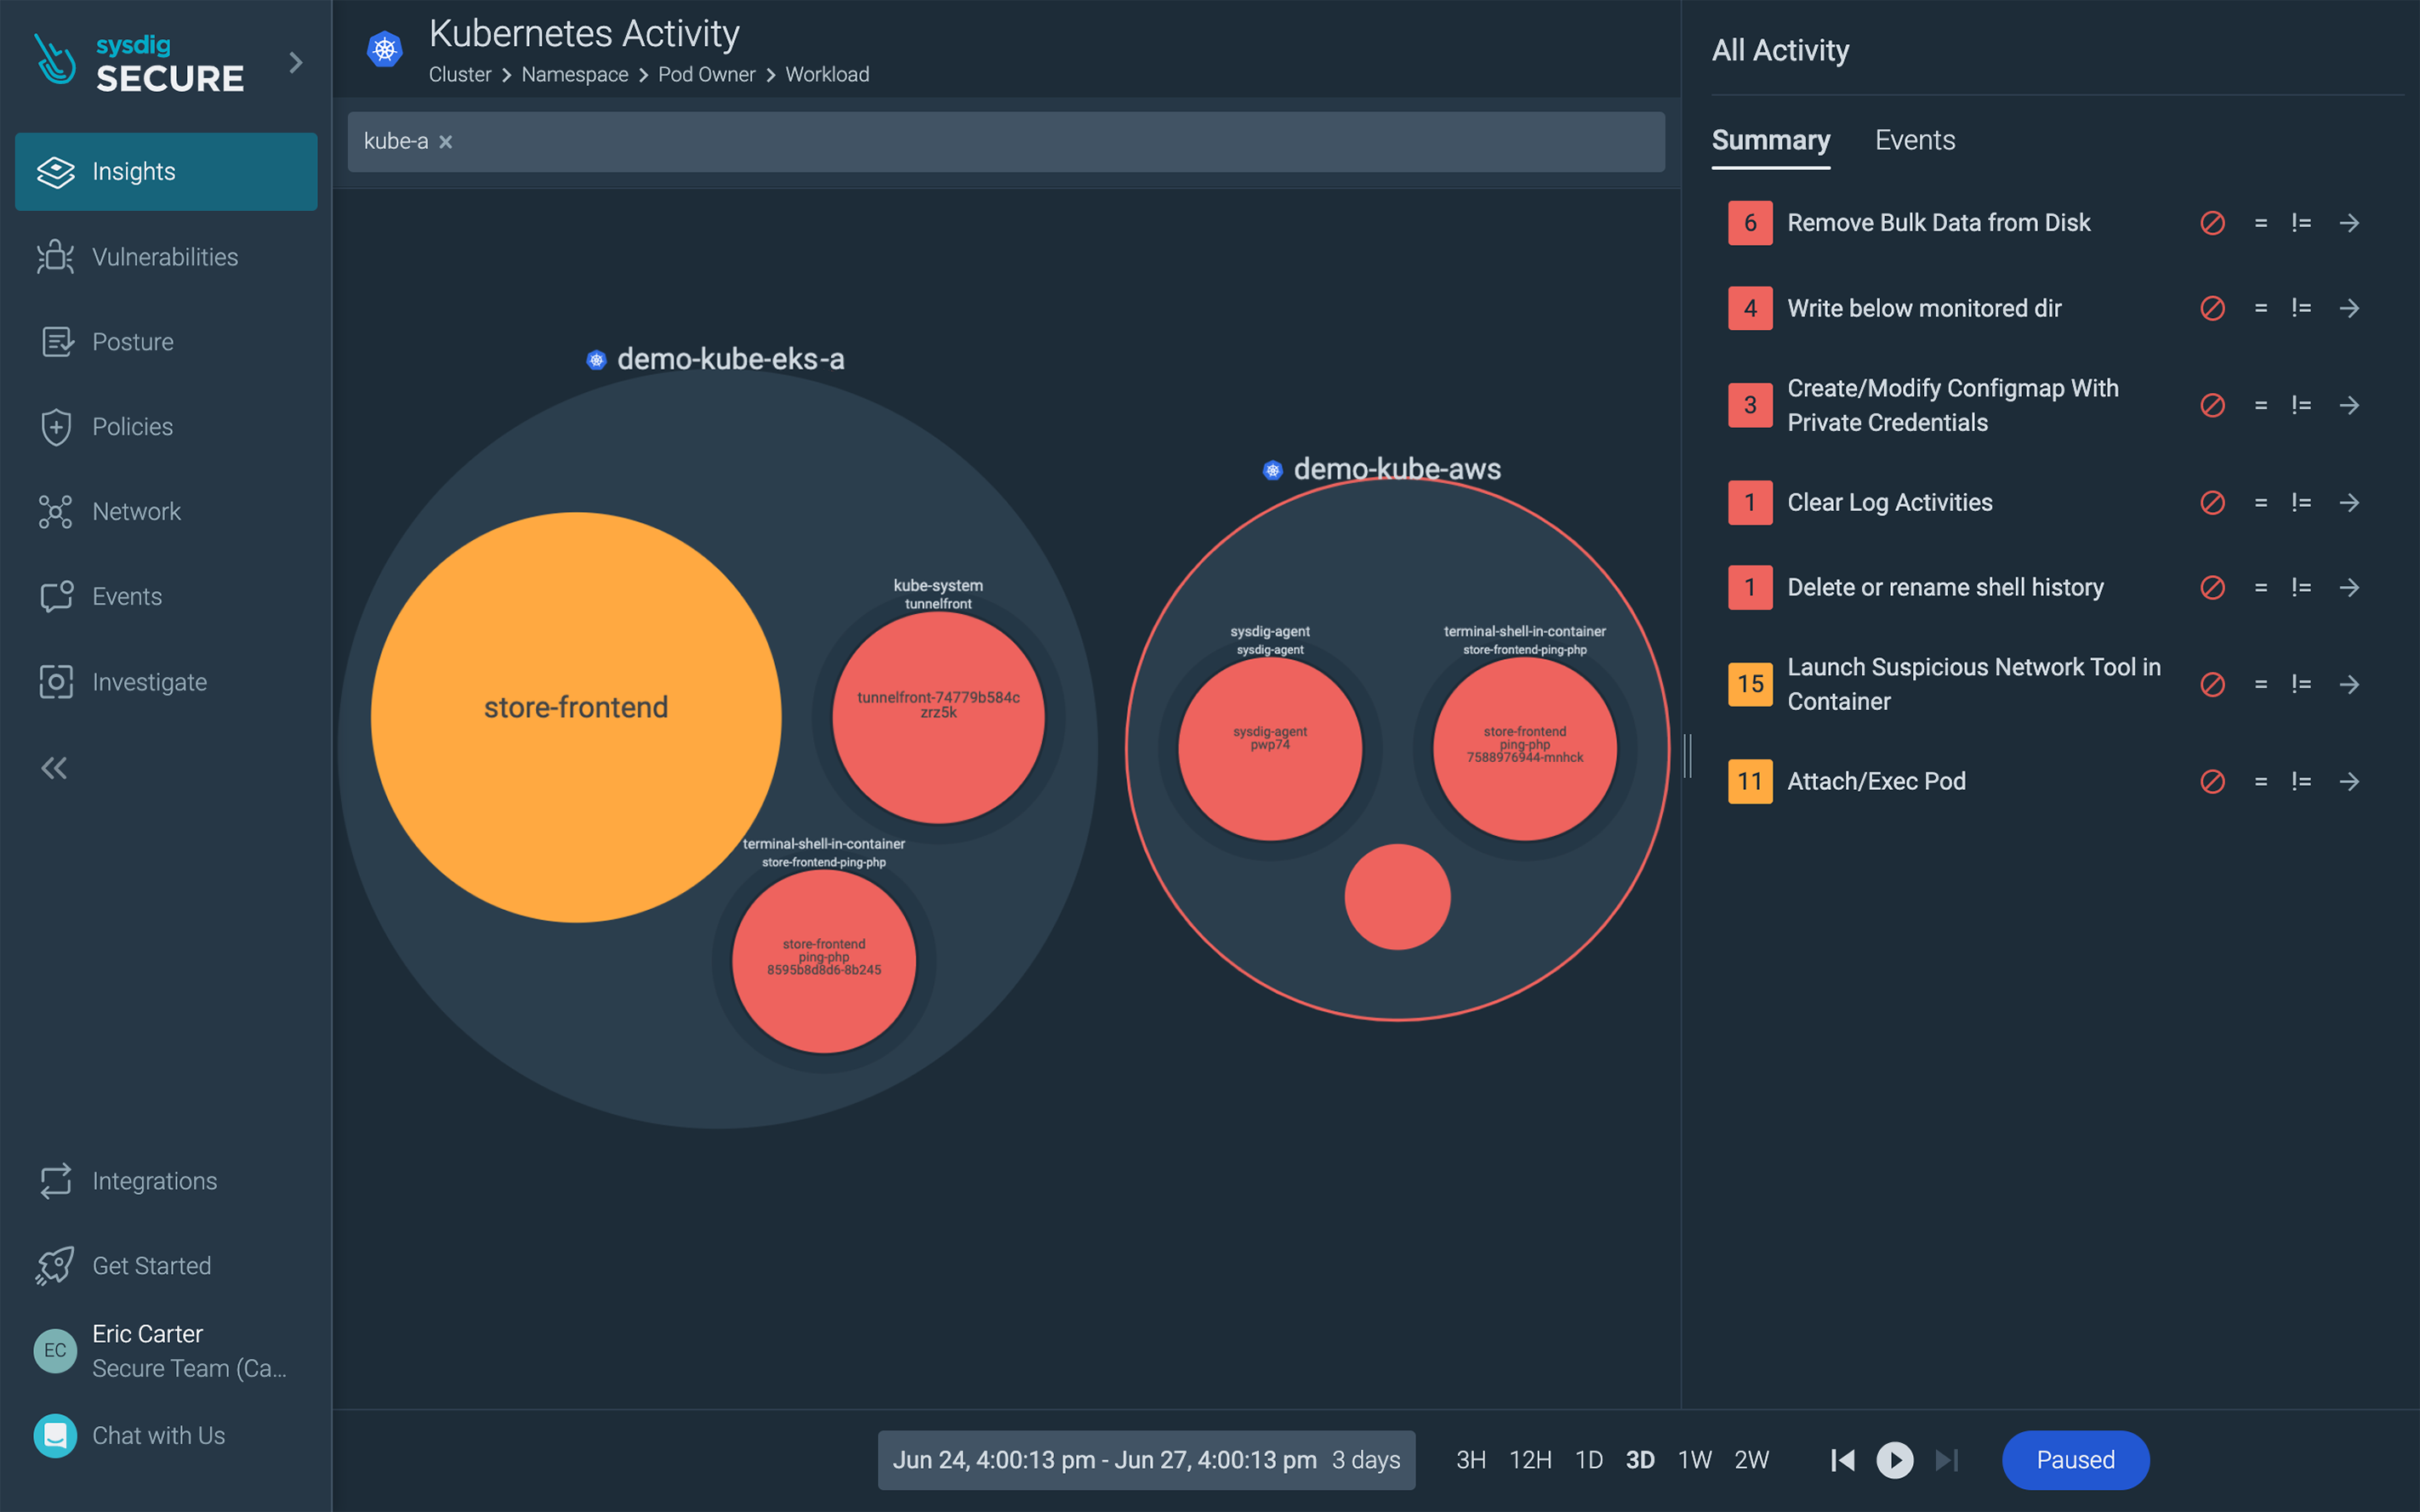Click the Kubernetes Activity wheel icon
The height and width of the screenshot is (1512, 2420).
pyautogui.click(x=385, y=49)
